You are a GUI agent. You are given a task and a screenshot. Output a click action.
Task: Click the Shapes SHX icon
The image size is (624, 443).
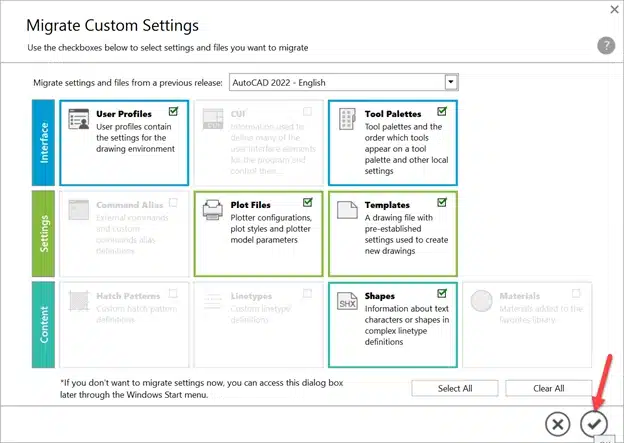point(346,302)
